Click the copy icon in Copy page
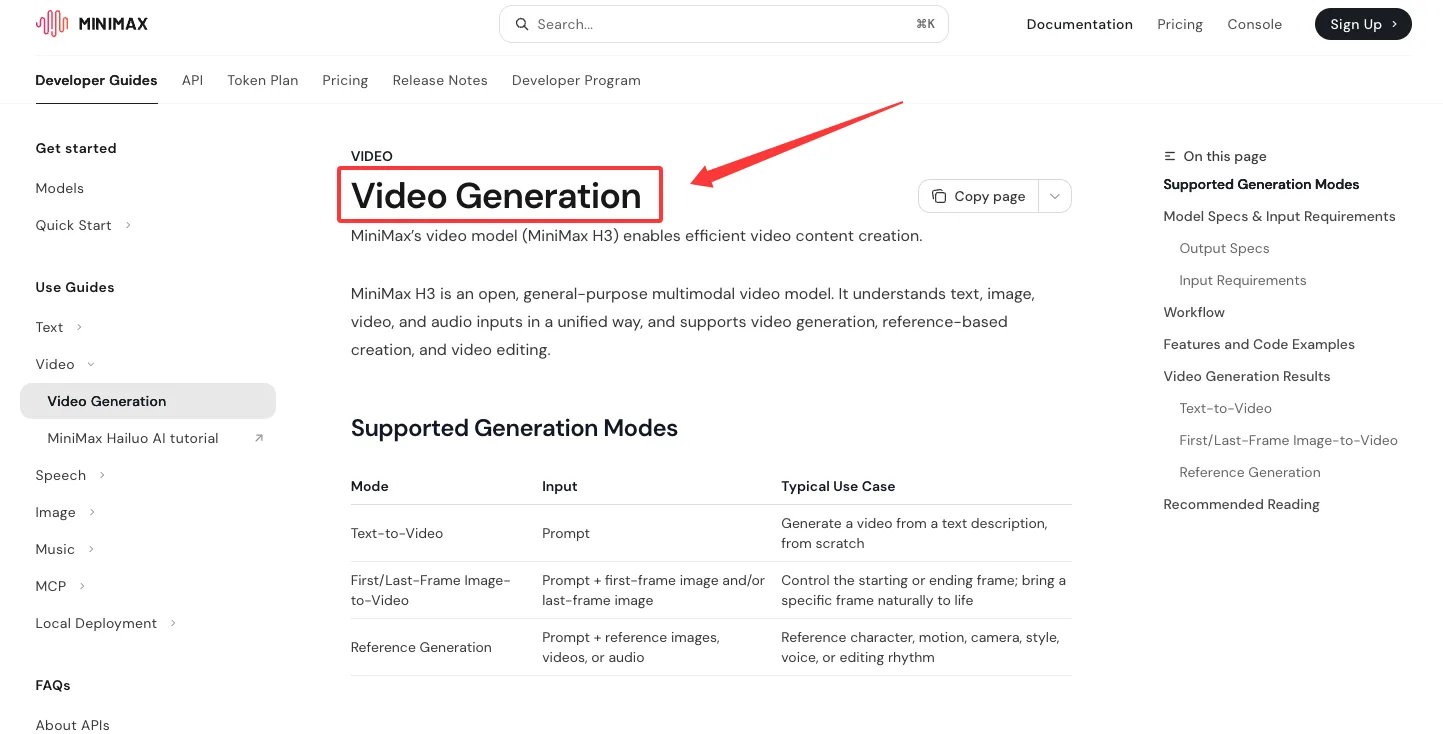 click(939, 196)
